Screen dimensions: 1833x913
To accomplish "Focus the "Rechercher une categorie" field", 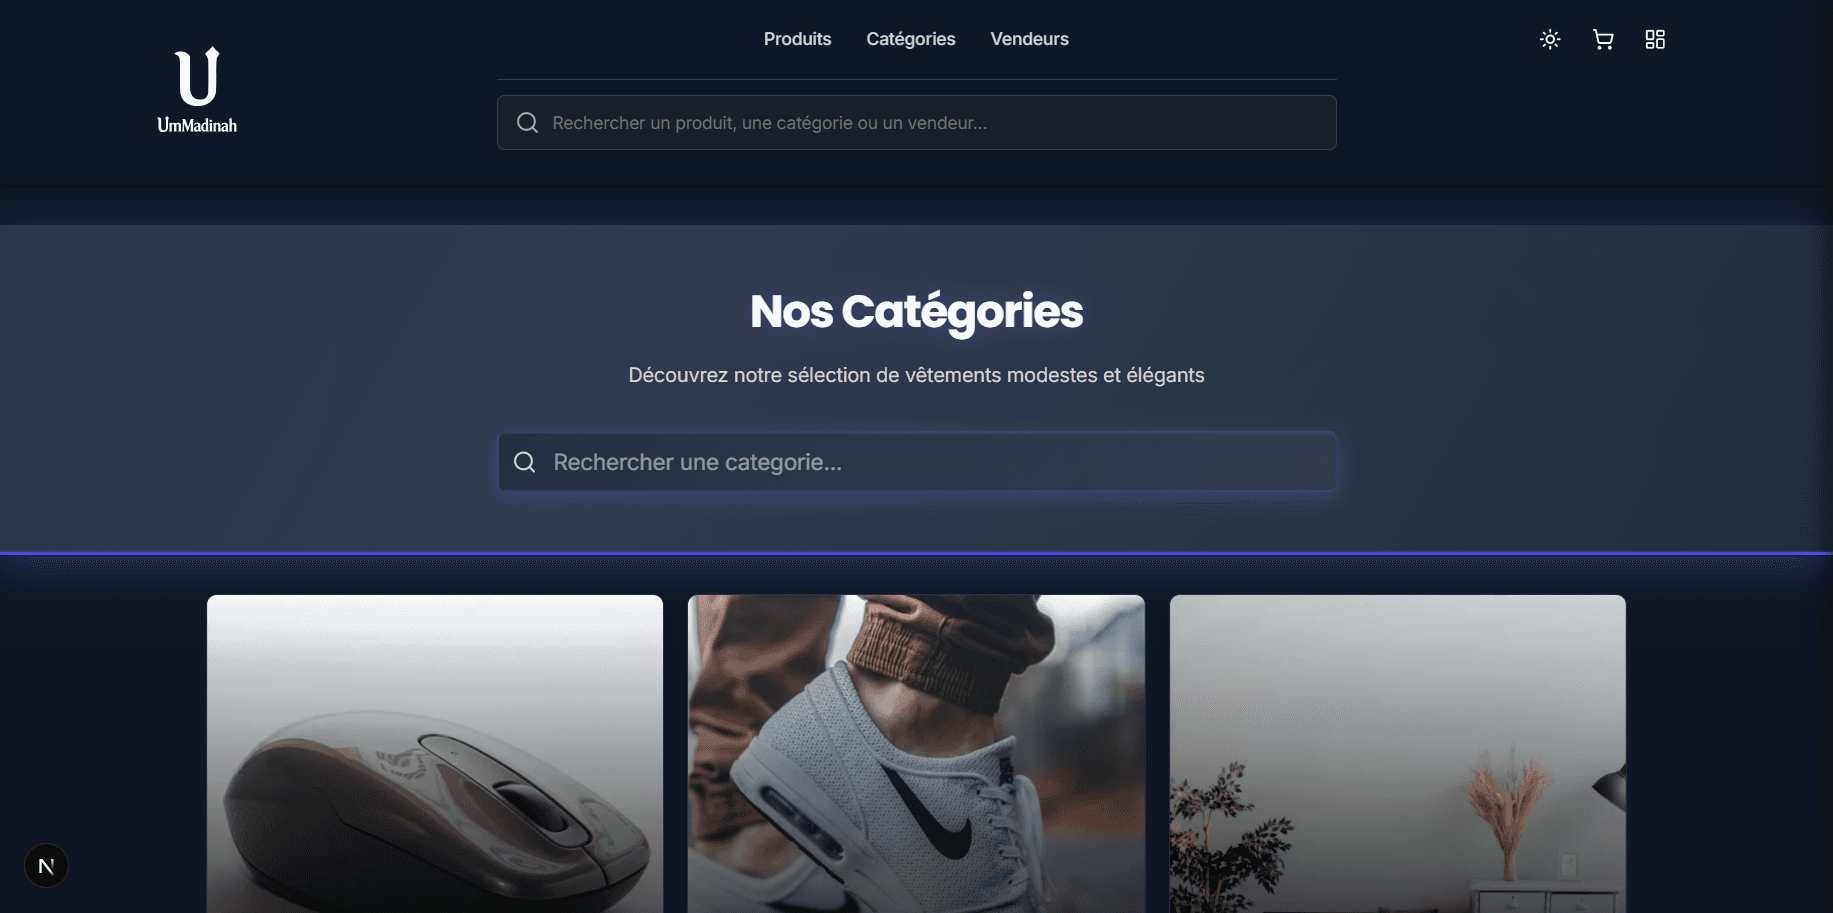I will click(x=917, y=462).
